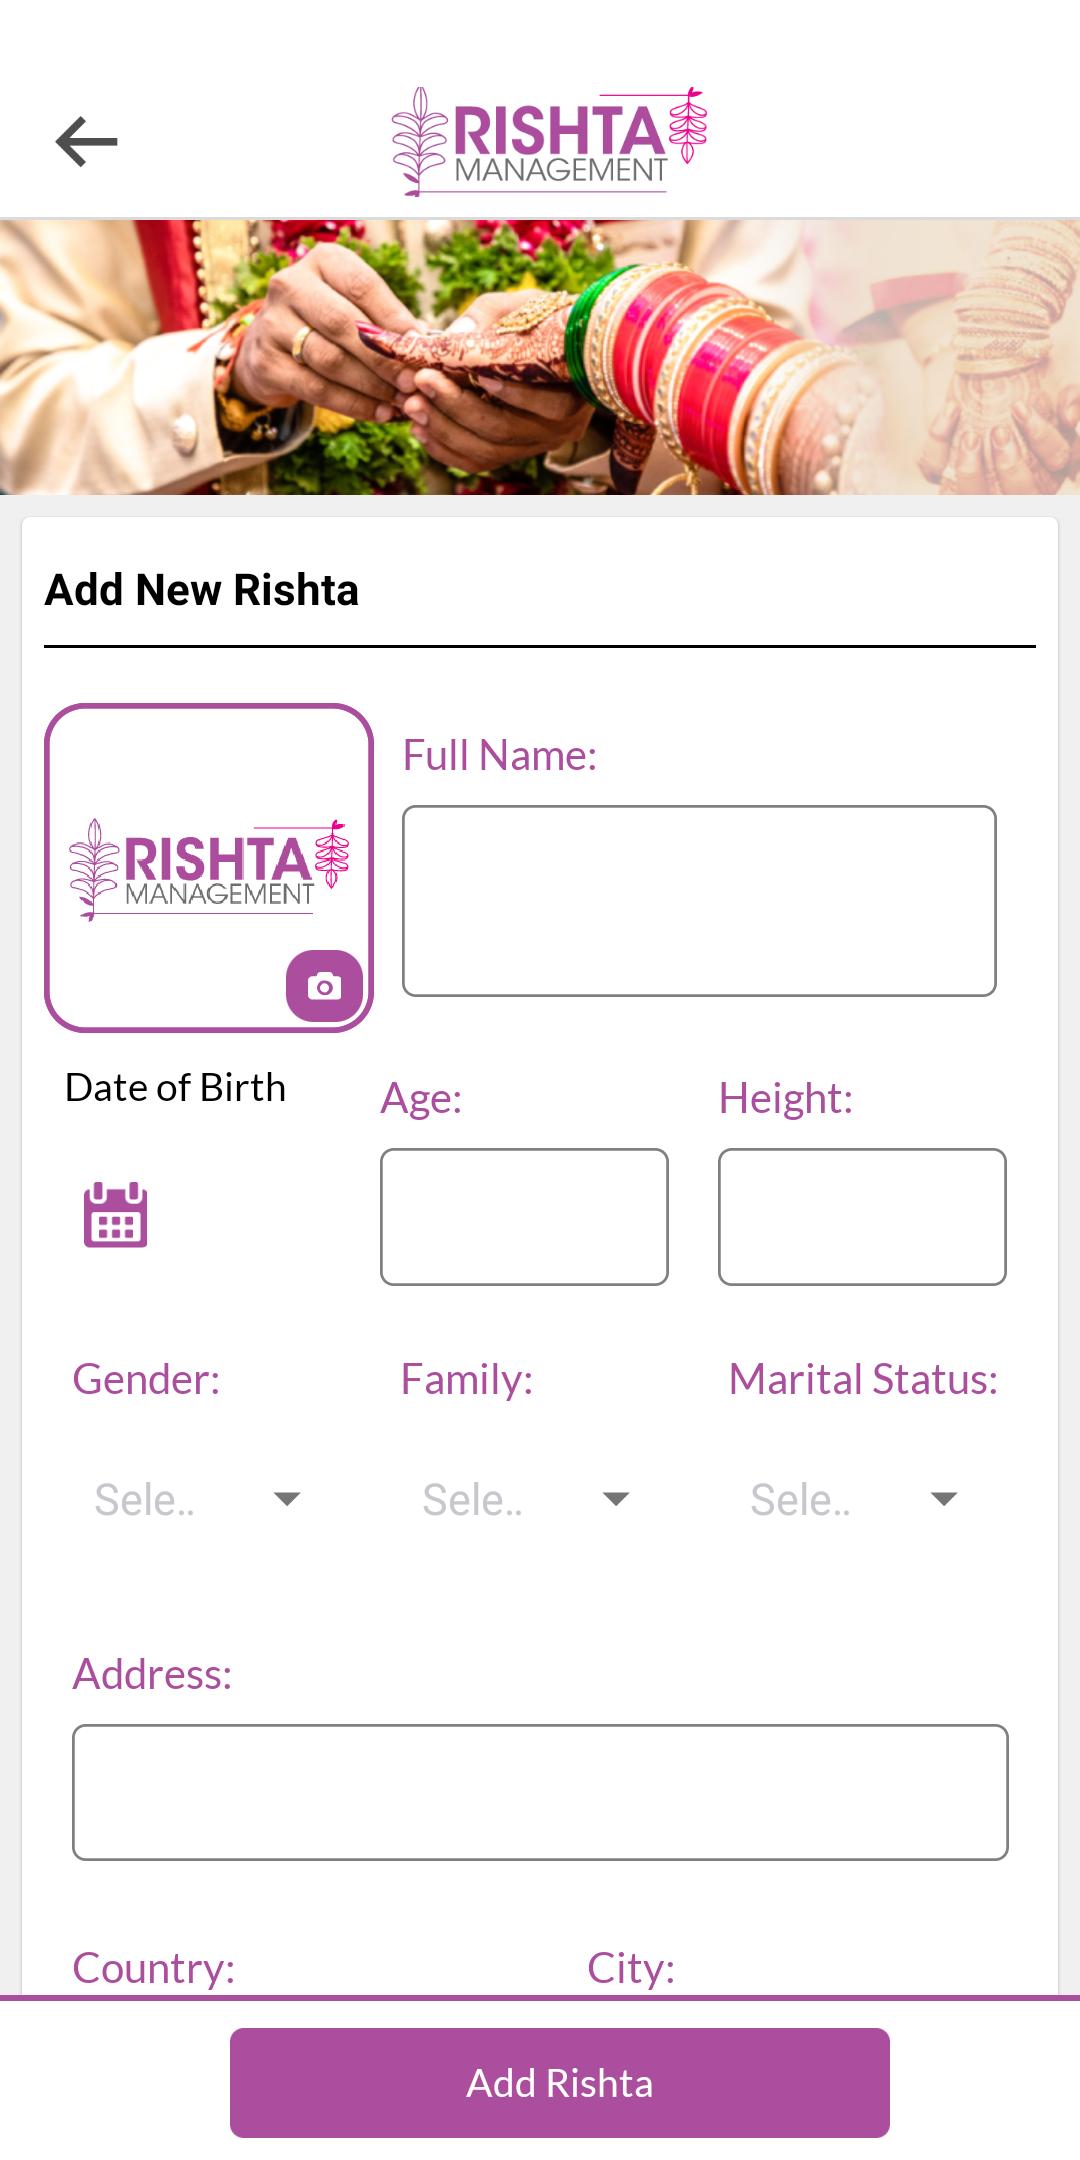
Task: Expand the Family dropdown
Action: click(x=525, y=1499)
